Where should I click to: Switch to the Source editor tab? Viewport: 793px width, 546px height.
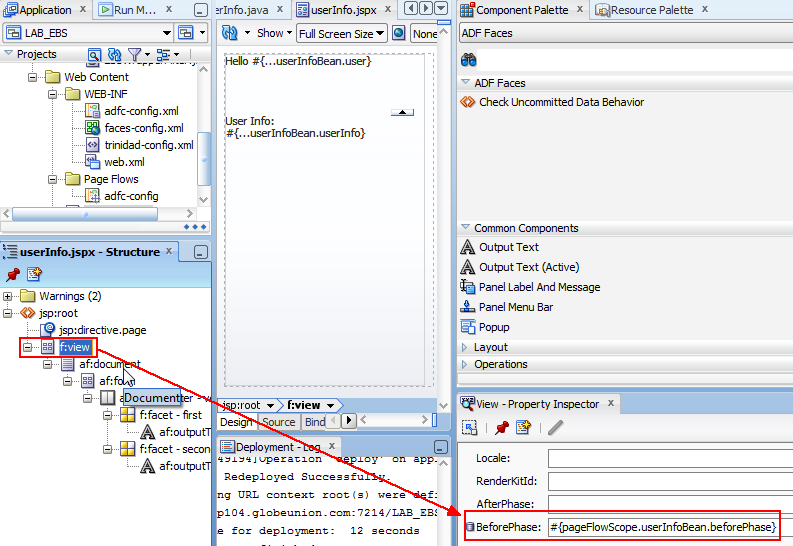279,422
